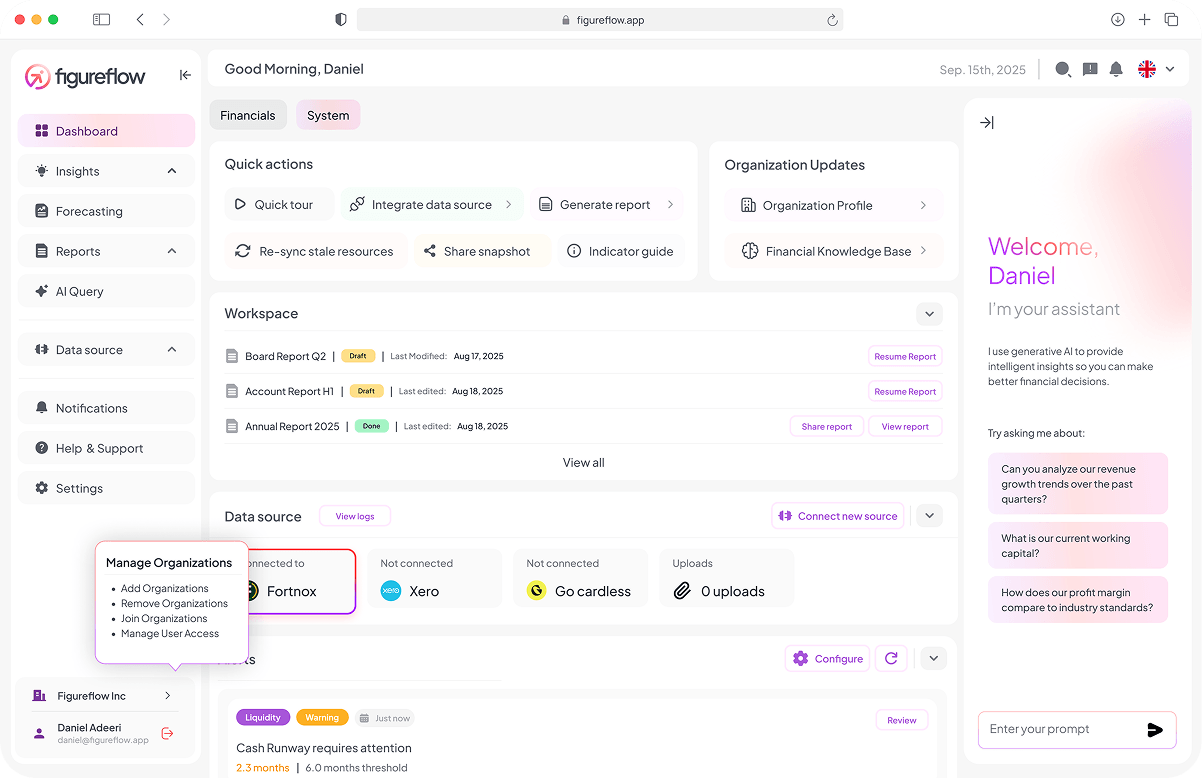
Task: Toggle the browser sidebar in Safari toolbar
Action: pyautogui.click(x=101, y=19)
